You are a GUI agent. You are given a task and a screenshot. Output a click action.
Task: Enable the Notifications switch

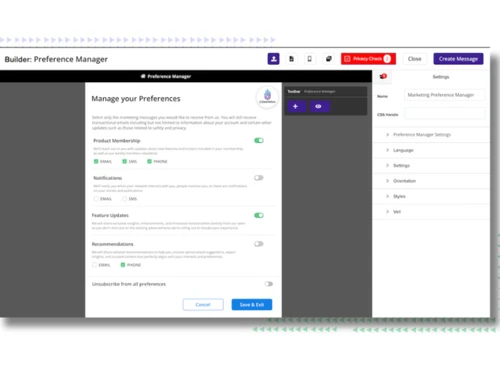259,178
